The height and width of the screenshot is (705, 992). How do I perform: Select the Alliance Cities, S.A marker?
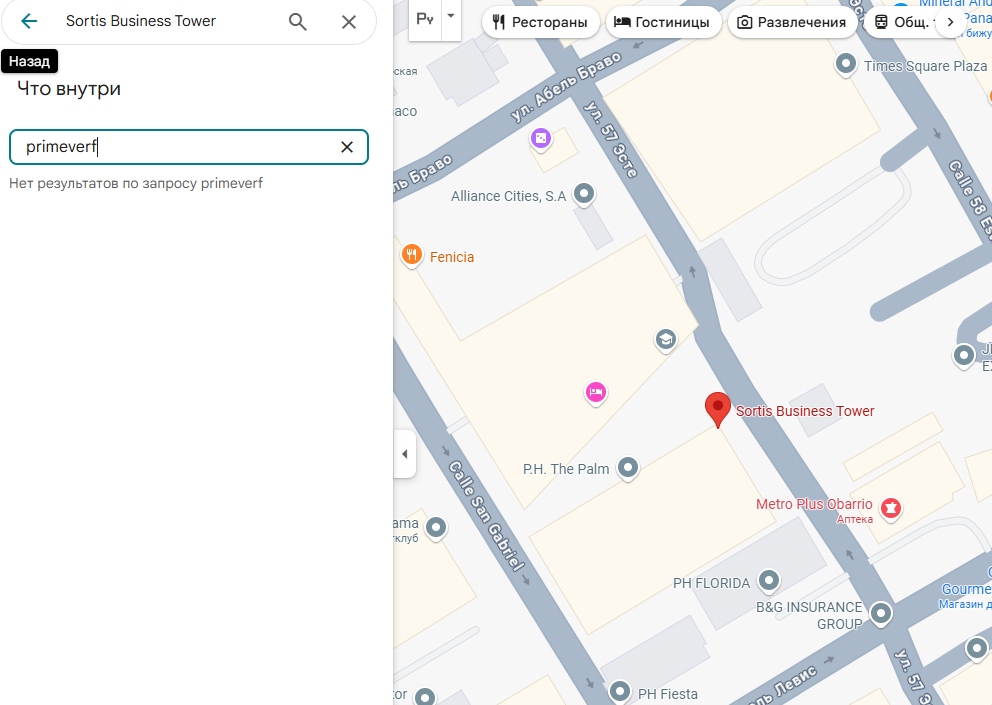[x=583, y=194]
